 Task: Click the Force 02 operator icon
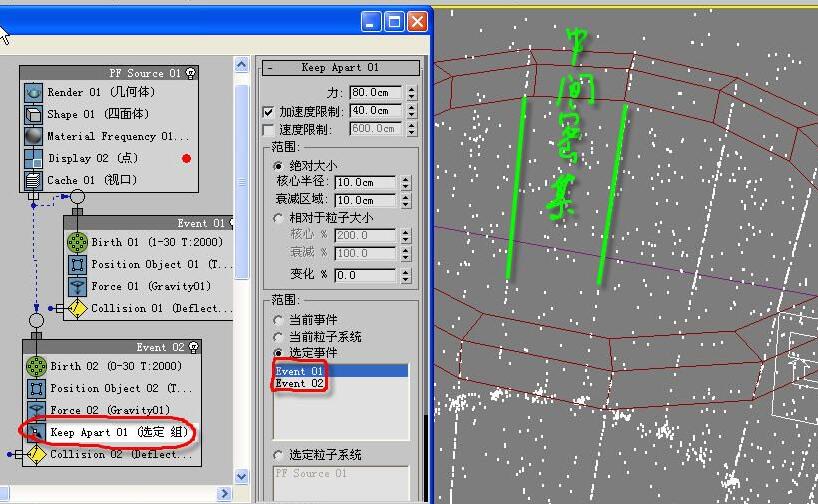[x=35, y=410]
